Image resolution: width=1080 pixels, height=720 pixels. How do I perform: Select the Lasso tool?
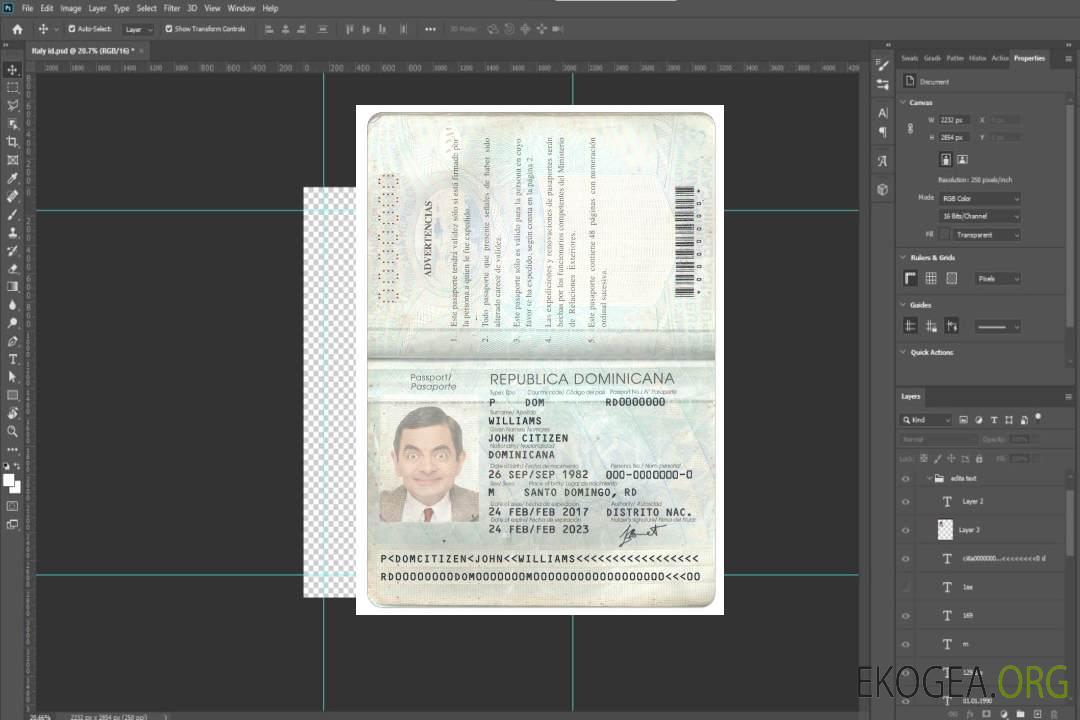[x=12, y=105]
